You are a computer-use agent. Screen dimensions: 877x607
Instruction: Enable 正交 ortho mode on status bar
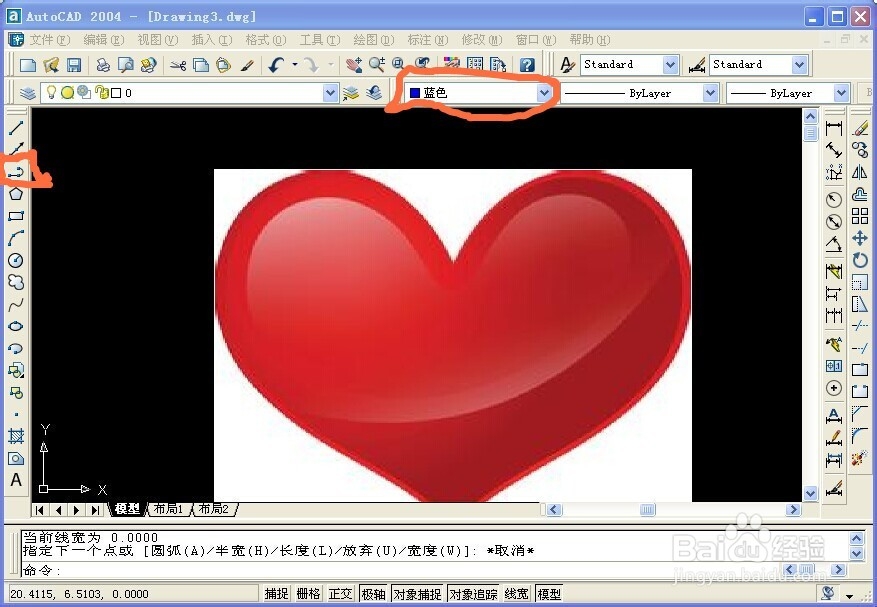[x=340, y=592]
